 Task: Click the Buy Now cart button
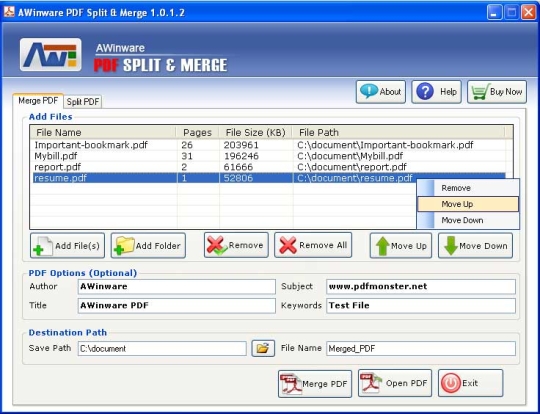click(x=497, y=92)
